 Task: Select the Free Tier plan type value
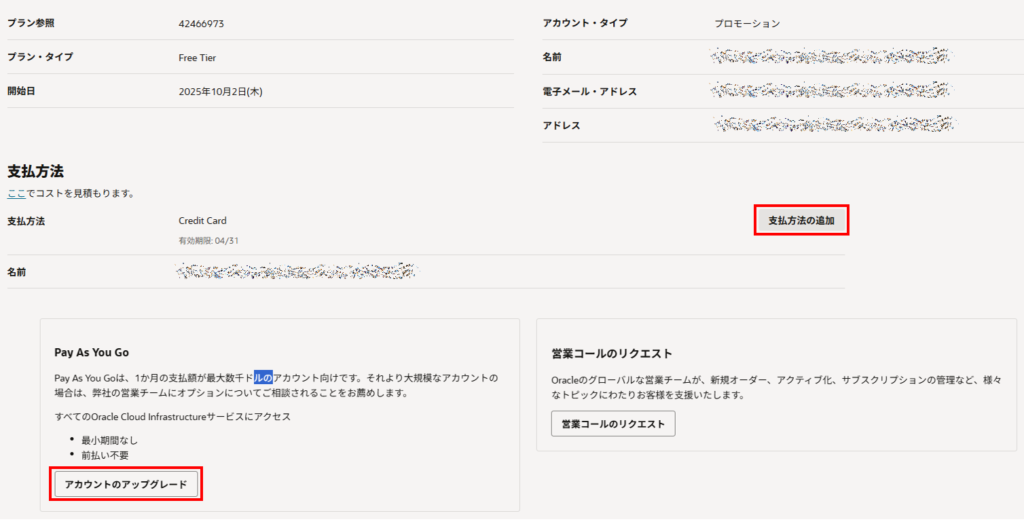(197, 58)
